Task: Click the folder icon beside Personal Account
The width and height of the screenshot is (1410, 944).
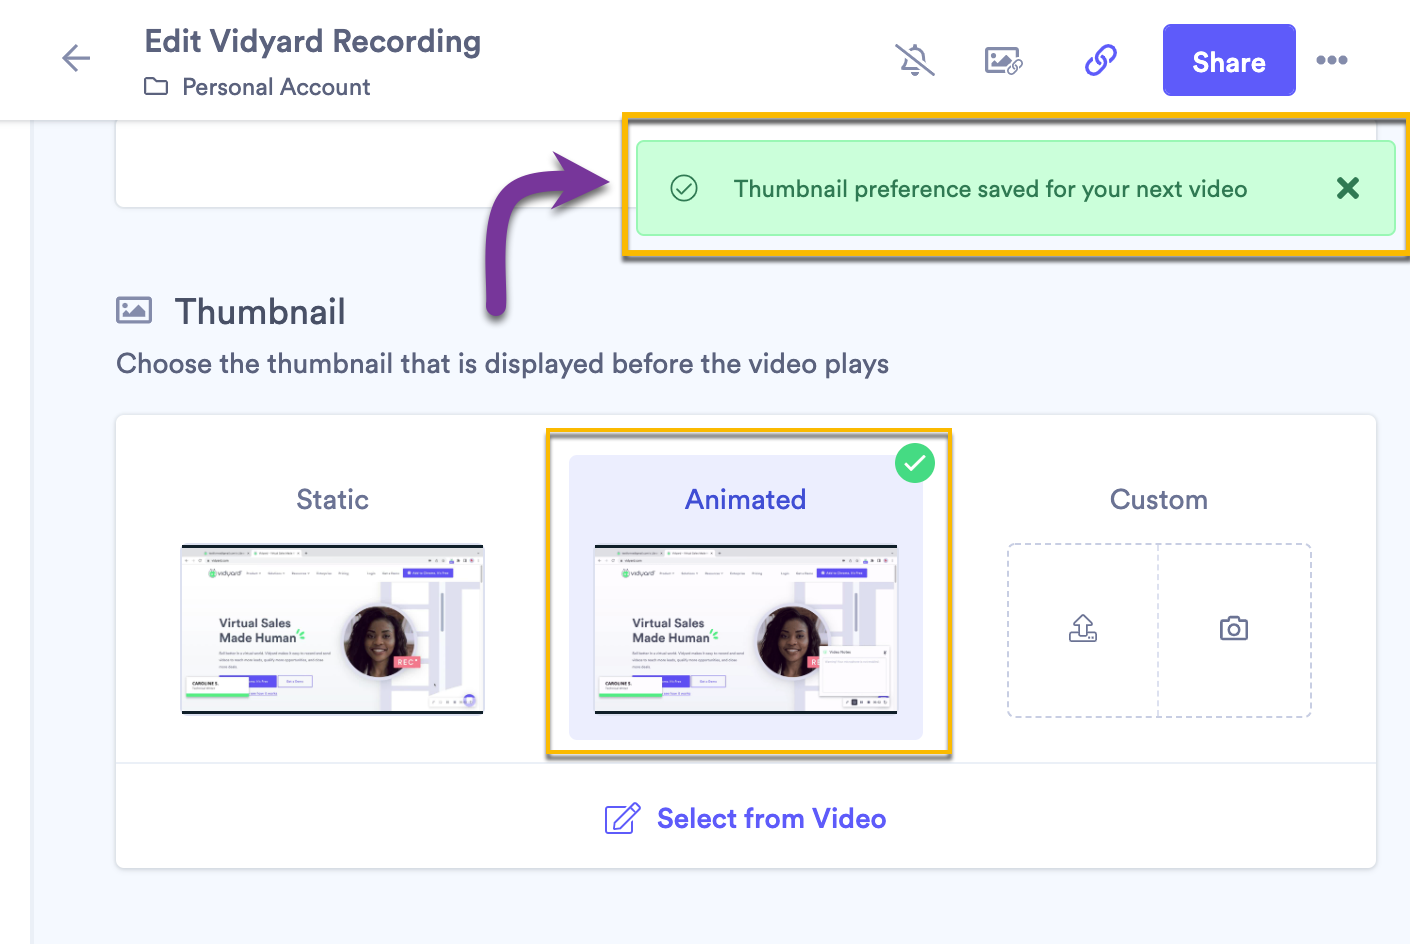Action: click(155, 87)
